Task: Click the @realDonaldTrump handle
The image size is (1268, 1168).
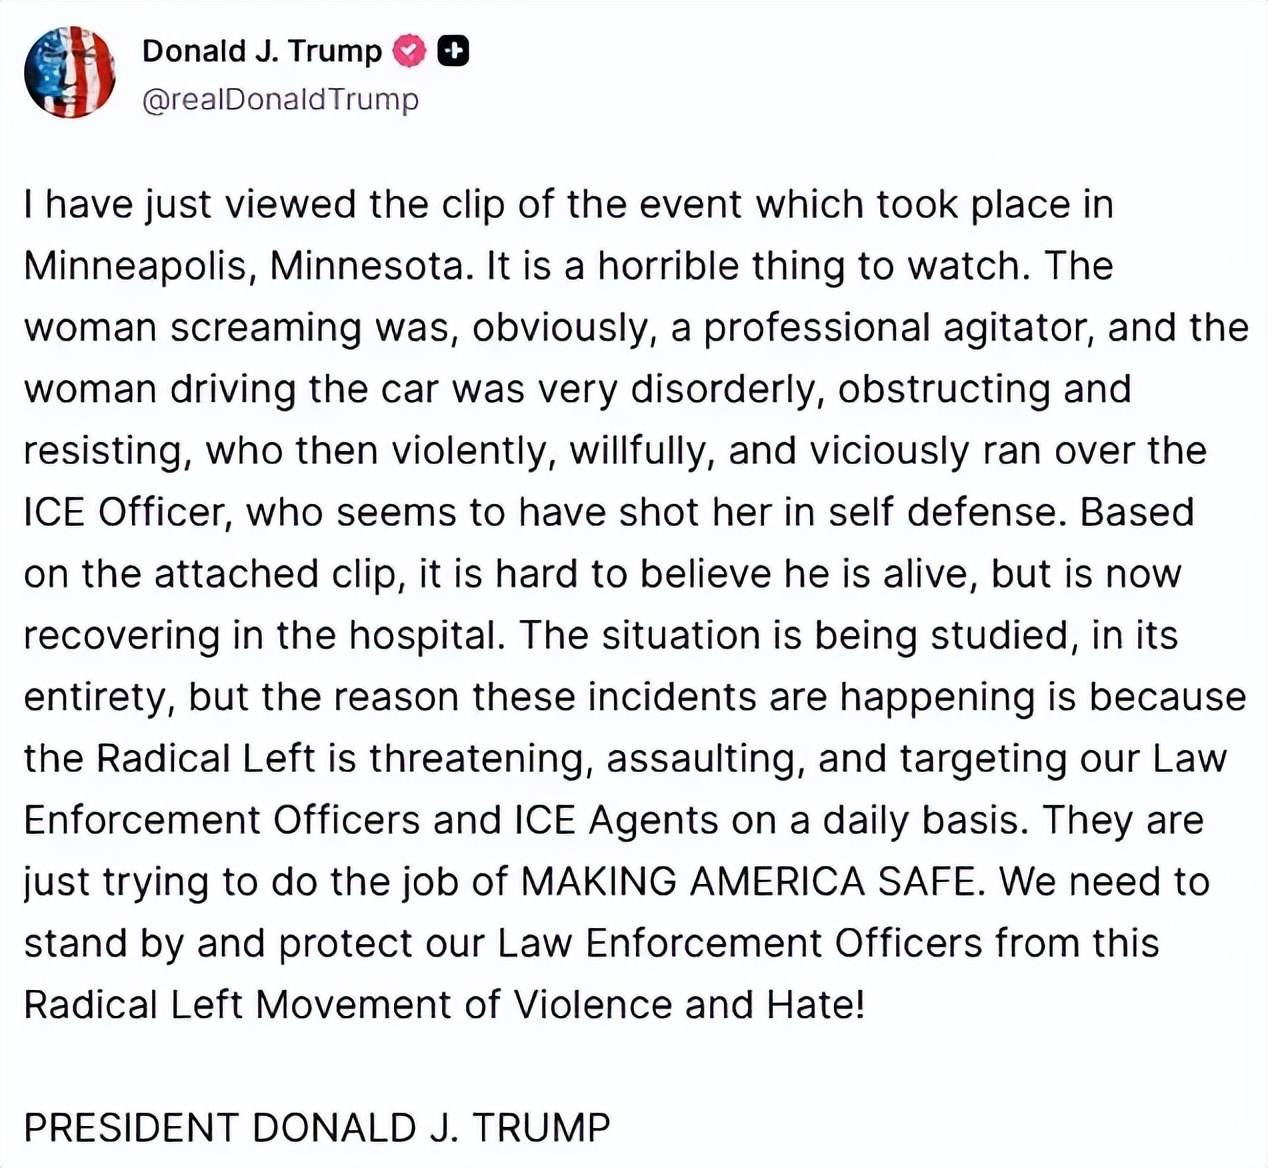Action: pyautogui.click(x=280, y=100)
